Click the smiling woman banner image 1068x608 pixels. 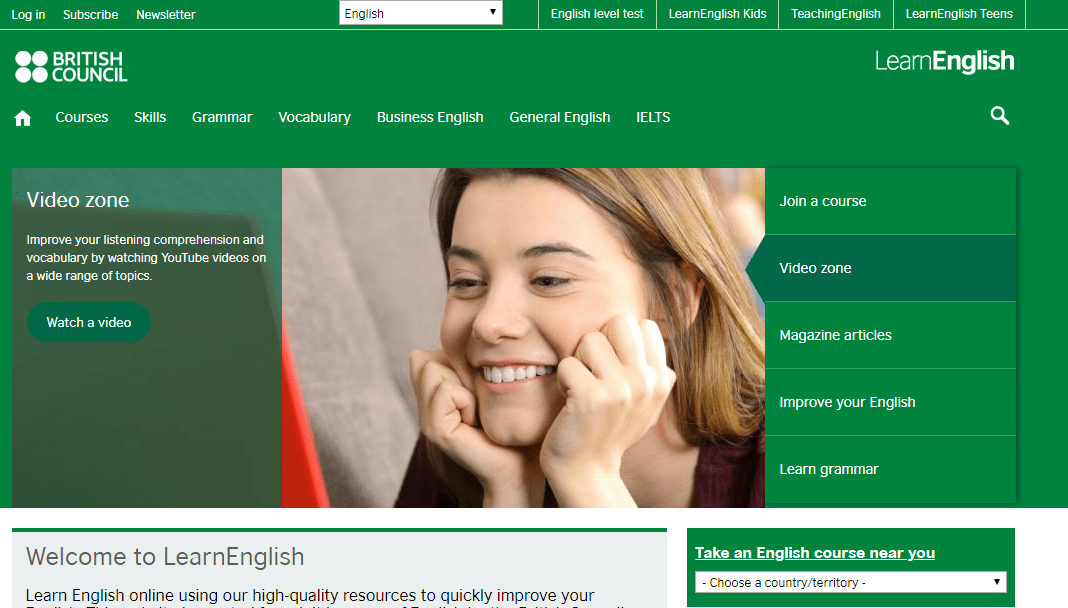[x=523, y=338]
